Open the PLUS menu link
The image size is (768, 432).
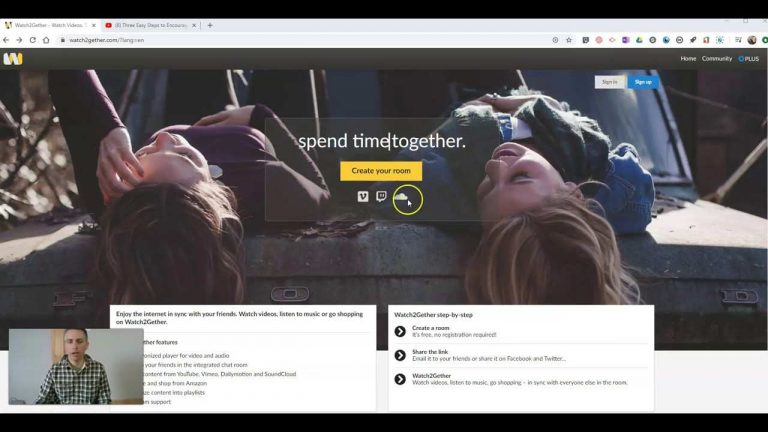point(748,59)
